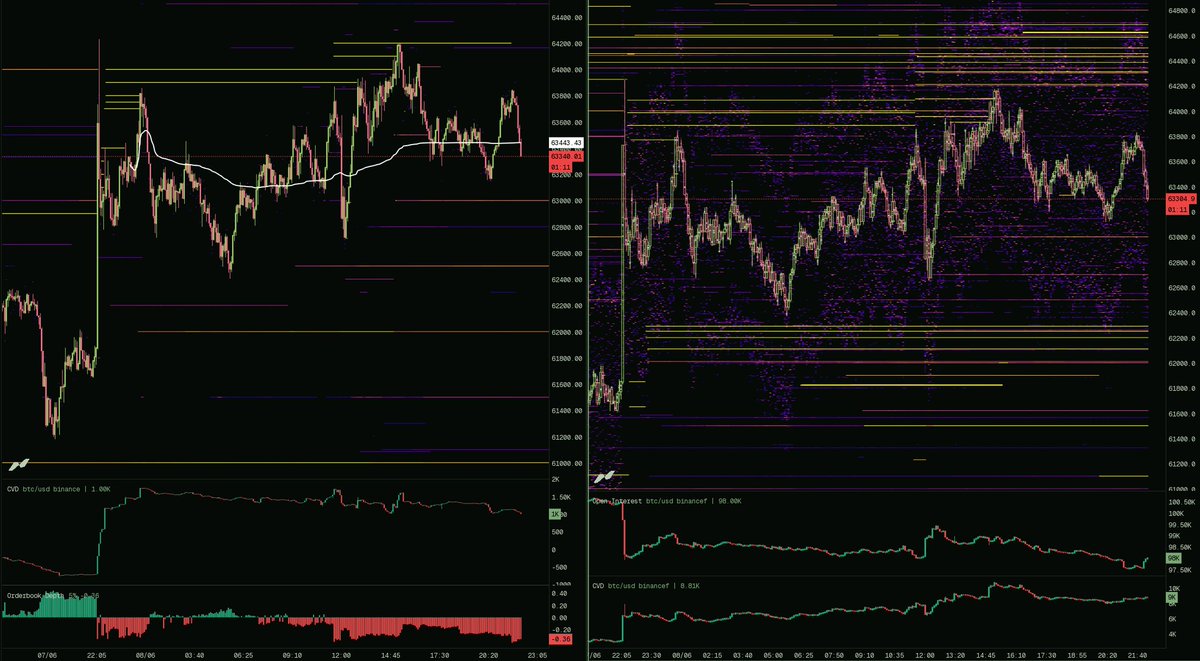Click the 12:00 label on left time axis
The width and height of the screenshot is (1200, 661).
point(341,655)
